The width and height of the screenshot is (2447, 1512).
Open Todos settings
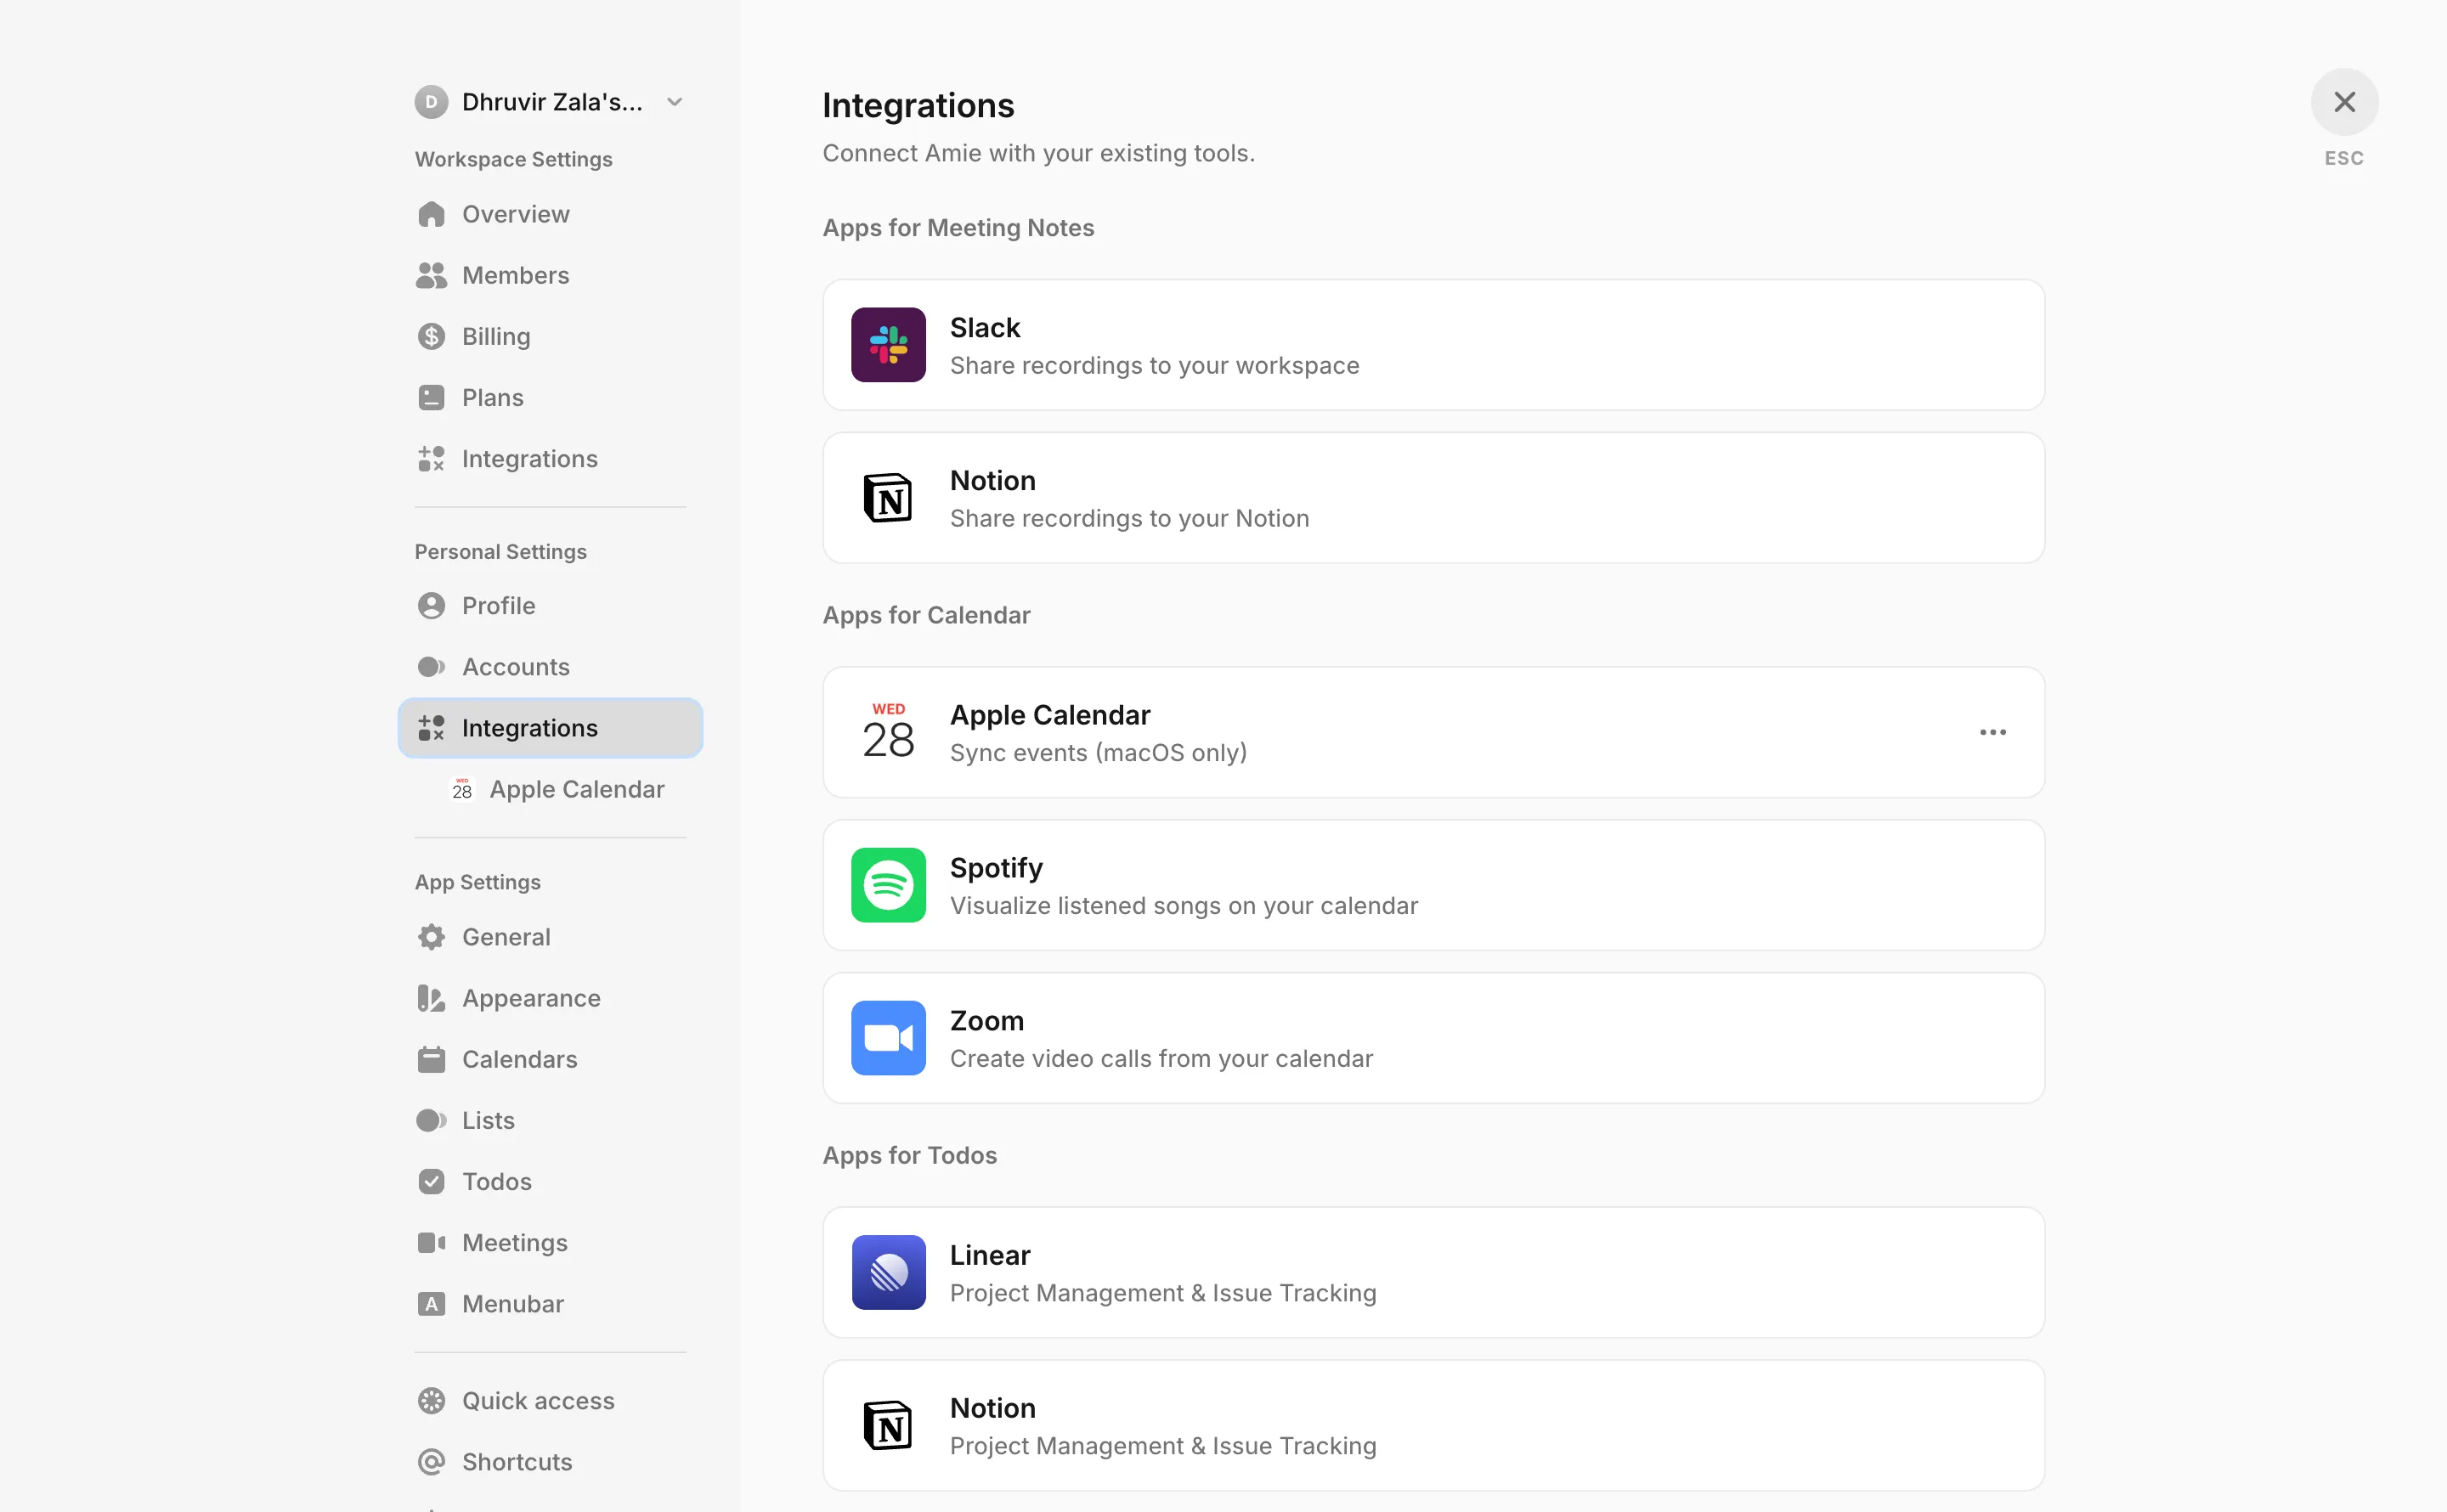(x=550, y=1181)
